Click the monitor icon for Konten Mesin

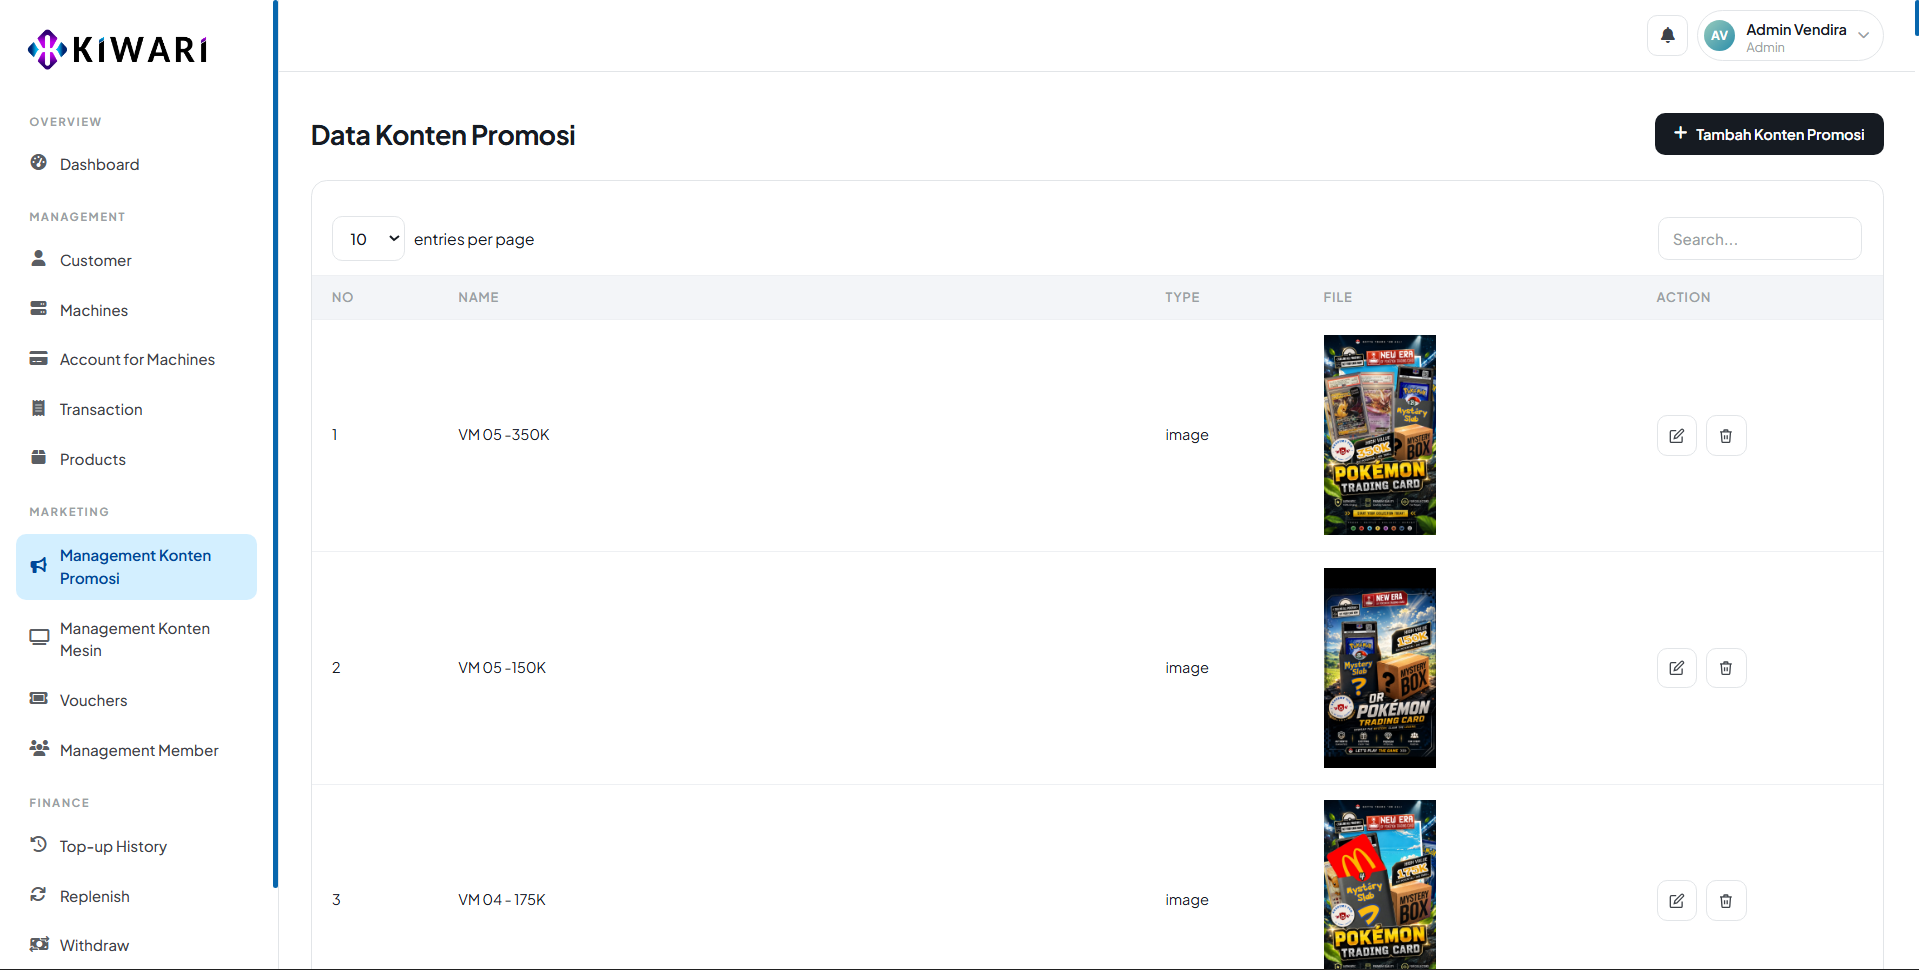tap(39, 638)
